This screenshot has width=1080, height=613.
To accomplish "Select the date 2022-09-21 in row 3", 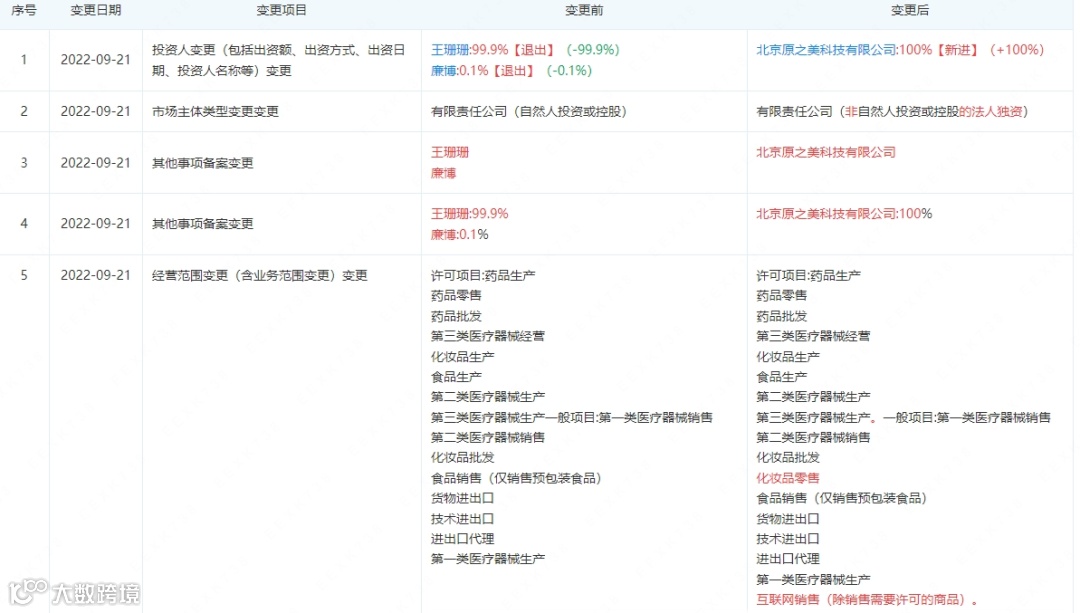I will [x=96, y=163].
